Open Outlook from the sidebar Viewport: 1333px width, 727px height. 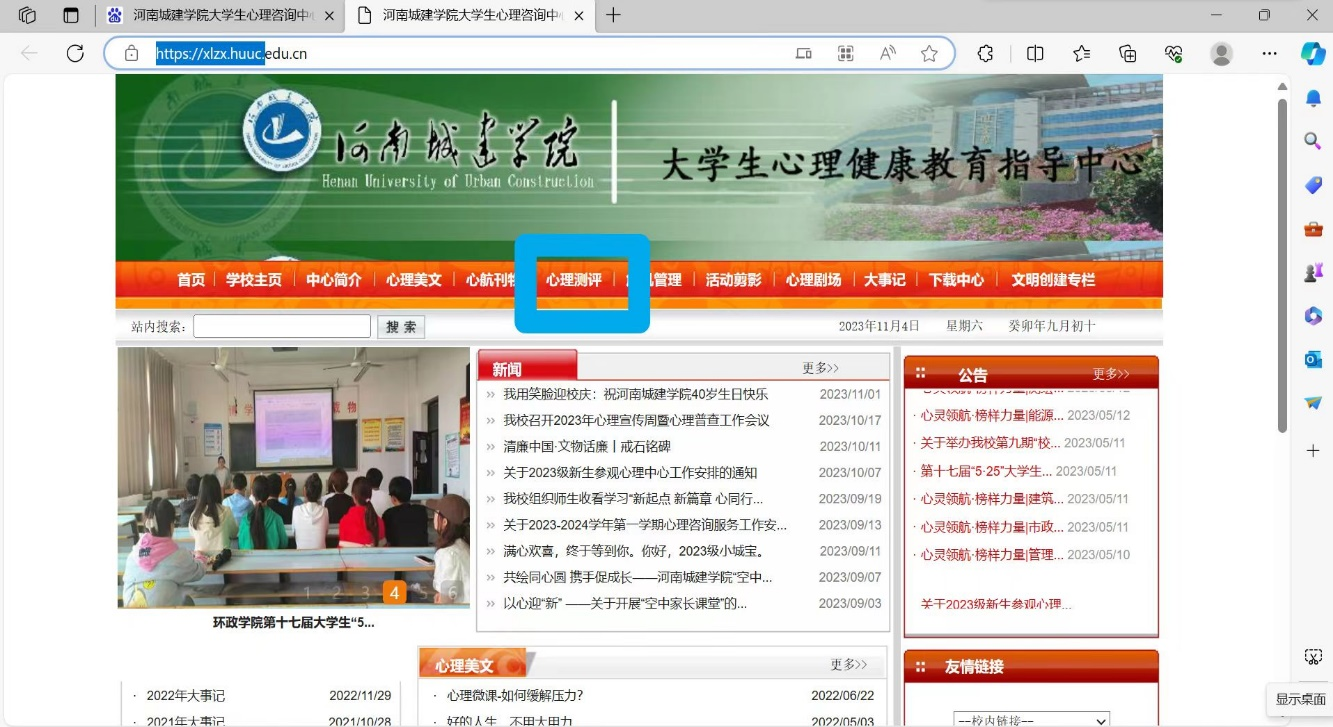[1313, 359]
